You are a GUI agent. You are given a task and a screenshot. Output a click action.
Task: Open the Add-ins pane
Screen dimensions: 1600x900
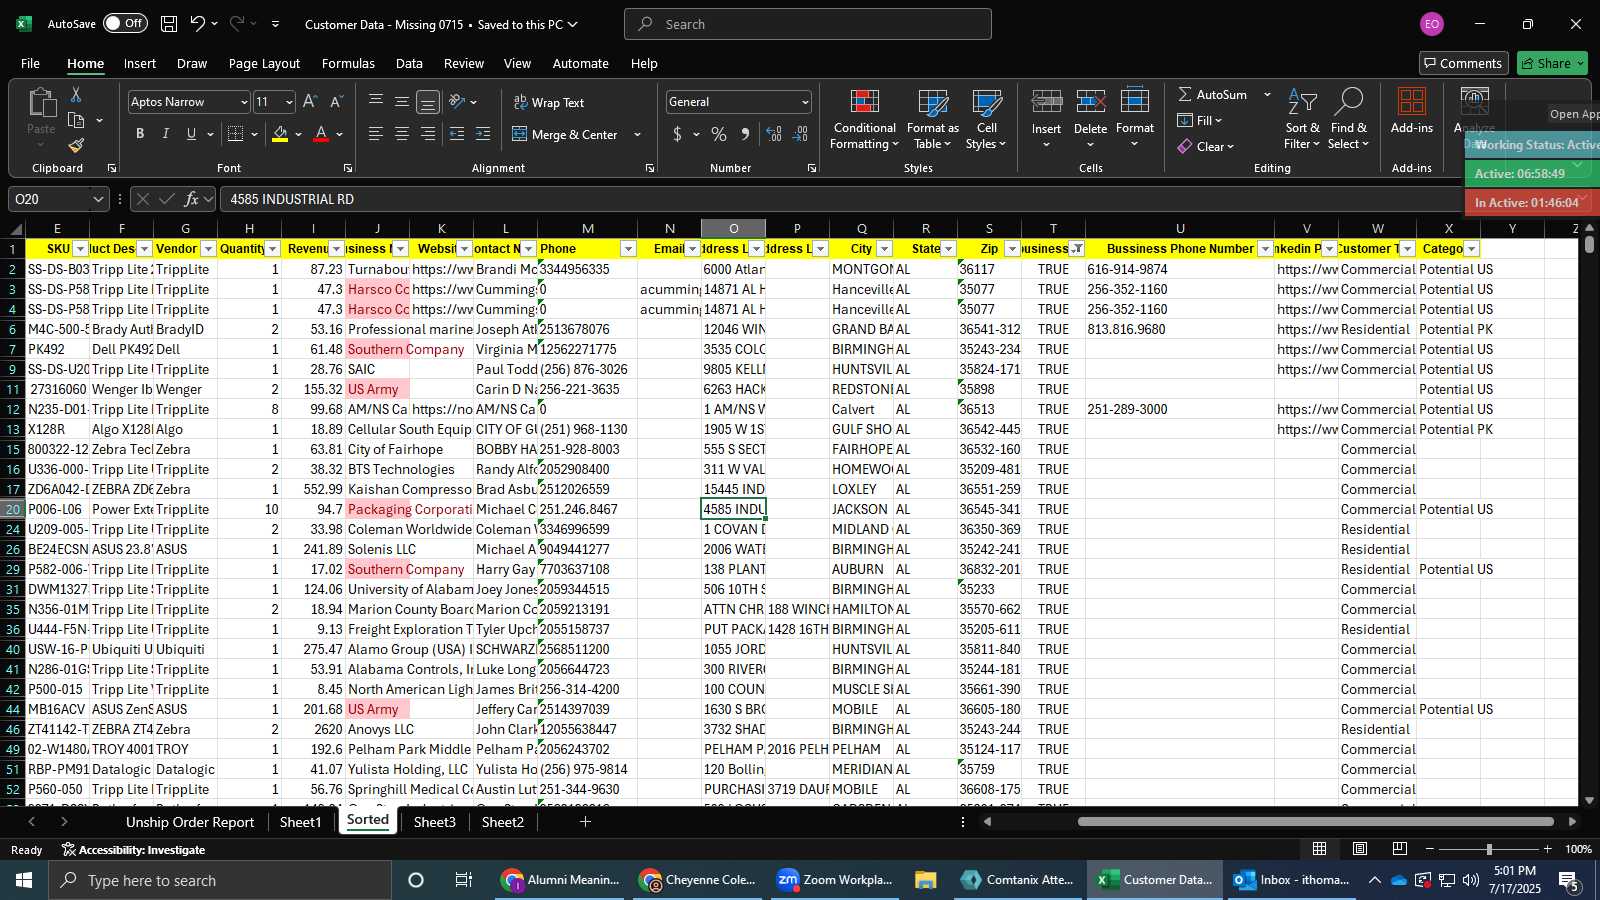(x=1411, y=112)
